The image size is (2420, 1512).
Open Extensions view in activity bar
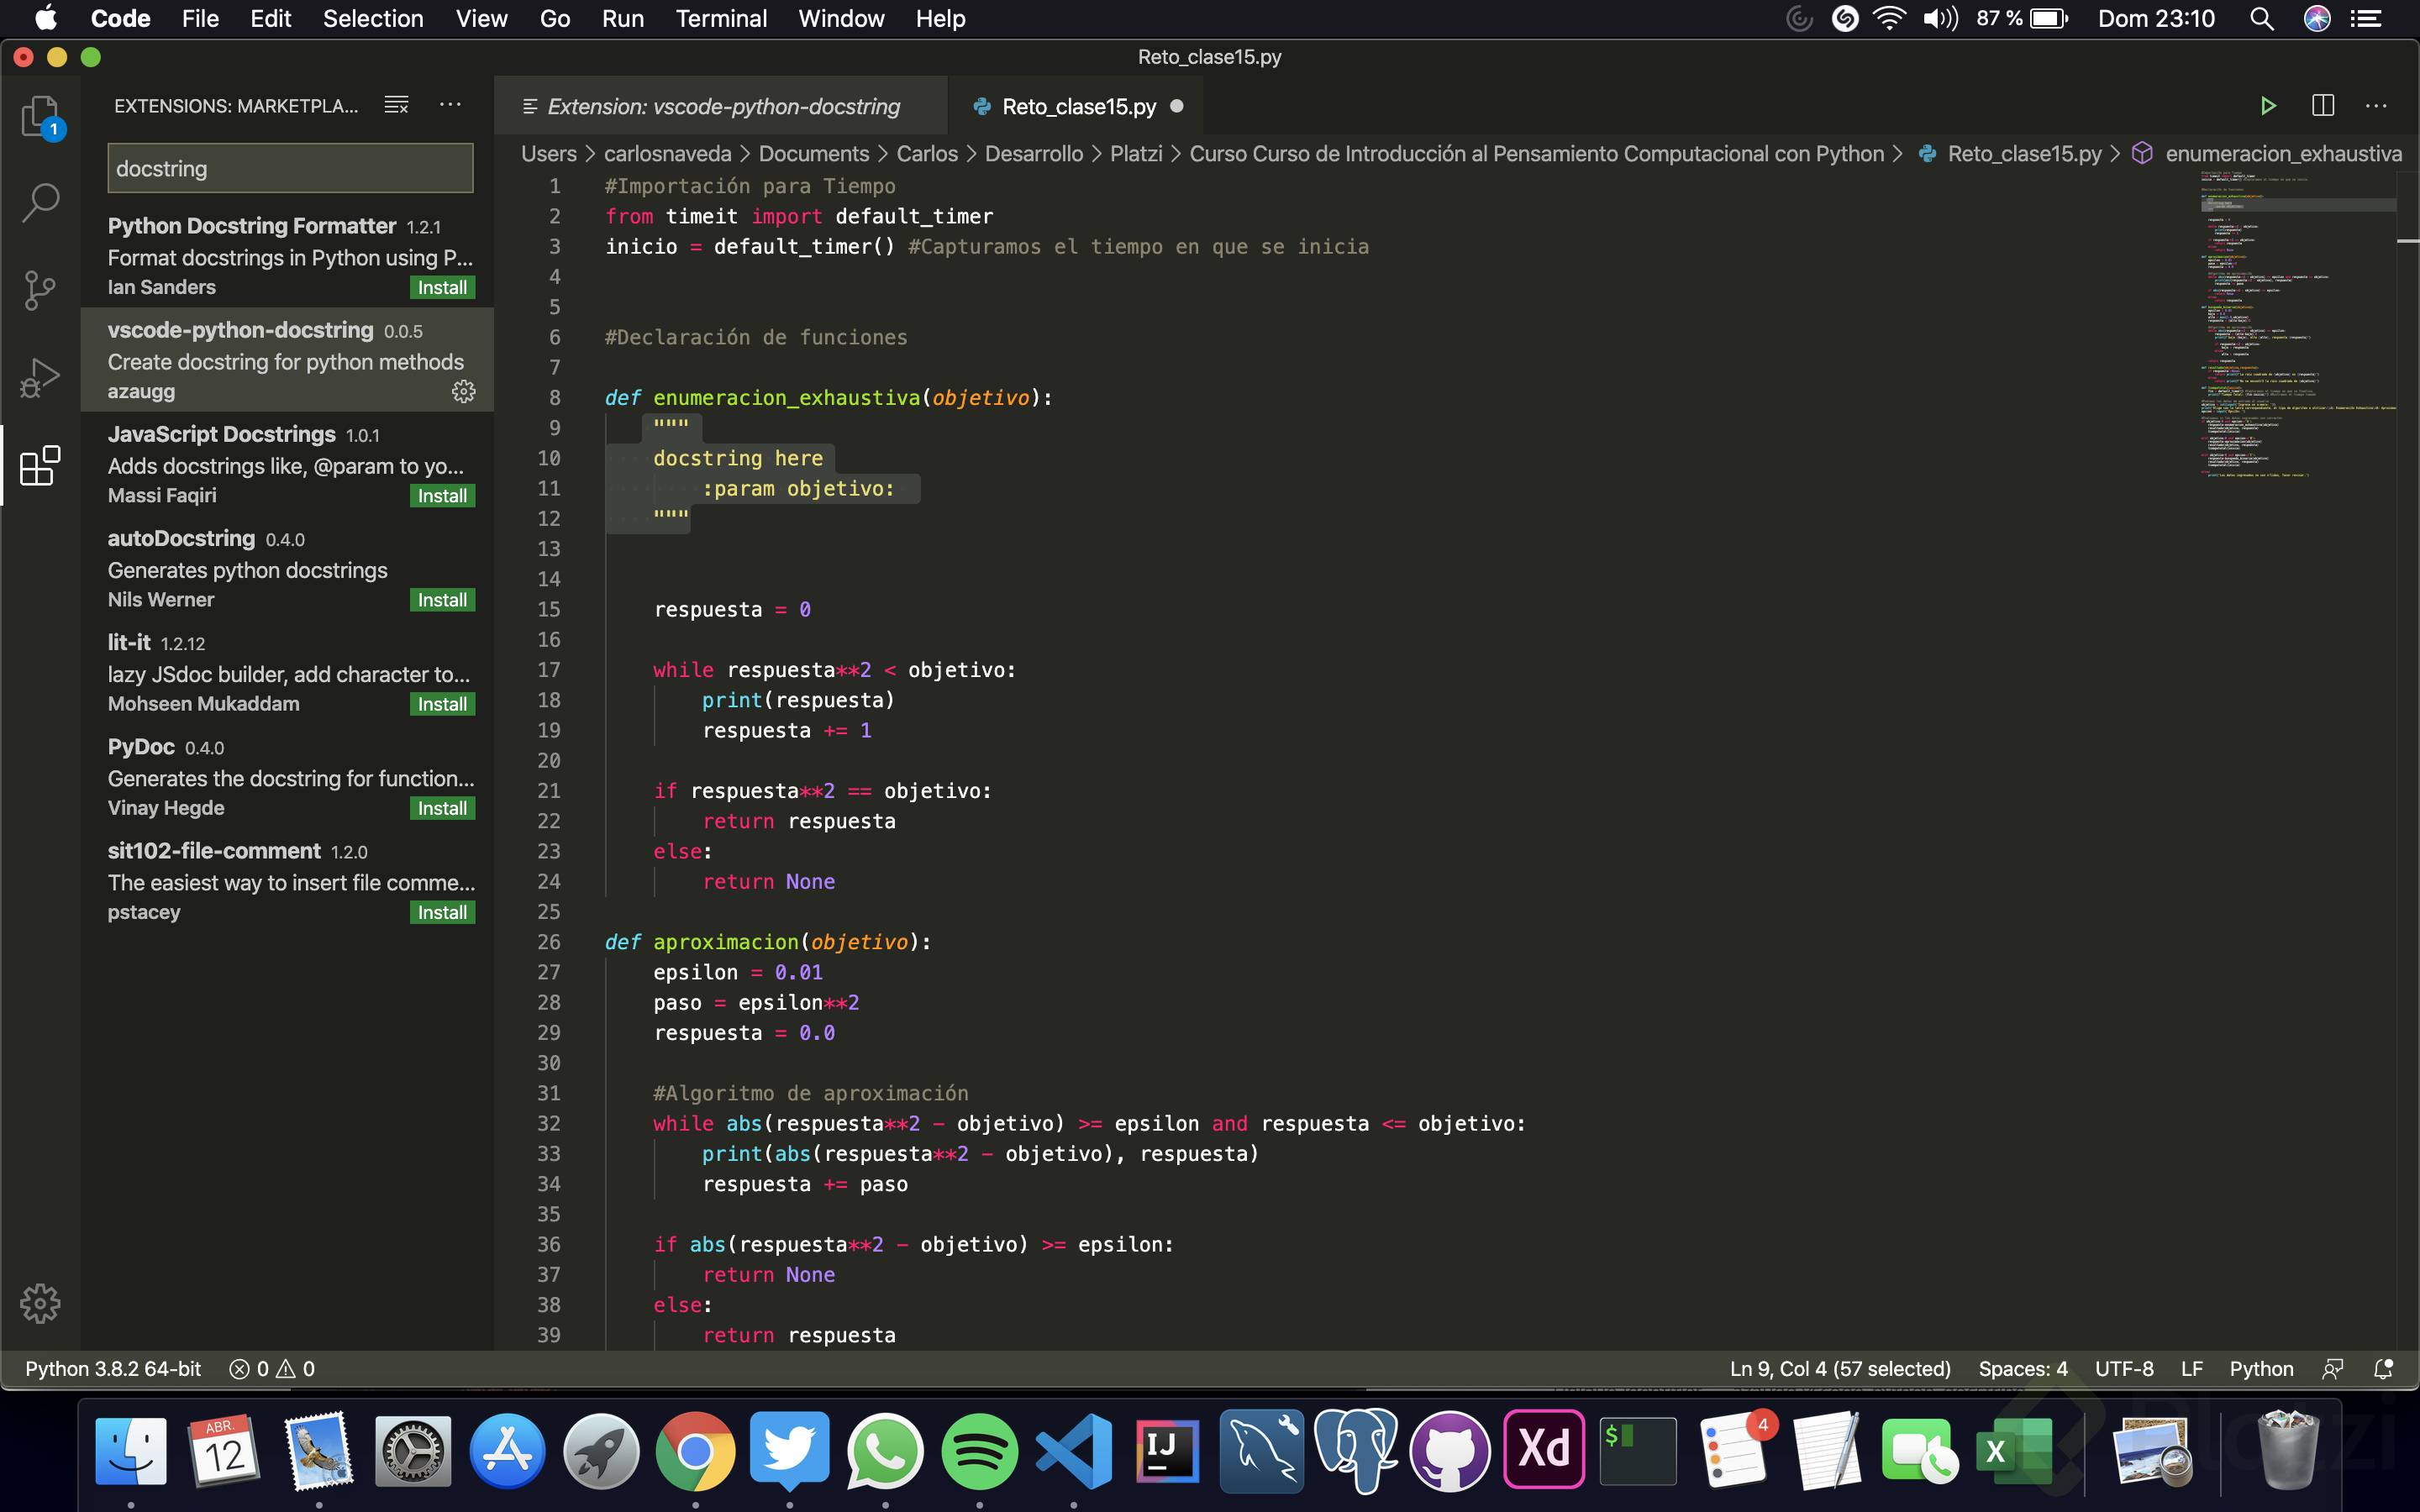tap(40, 465)
